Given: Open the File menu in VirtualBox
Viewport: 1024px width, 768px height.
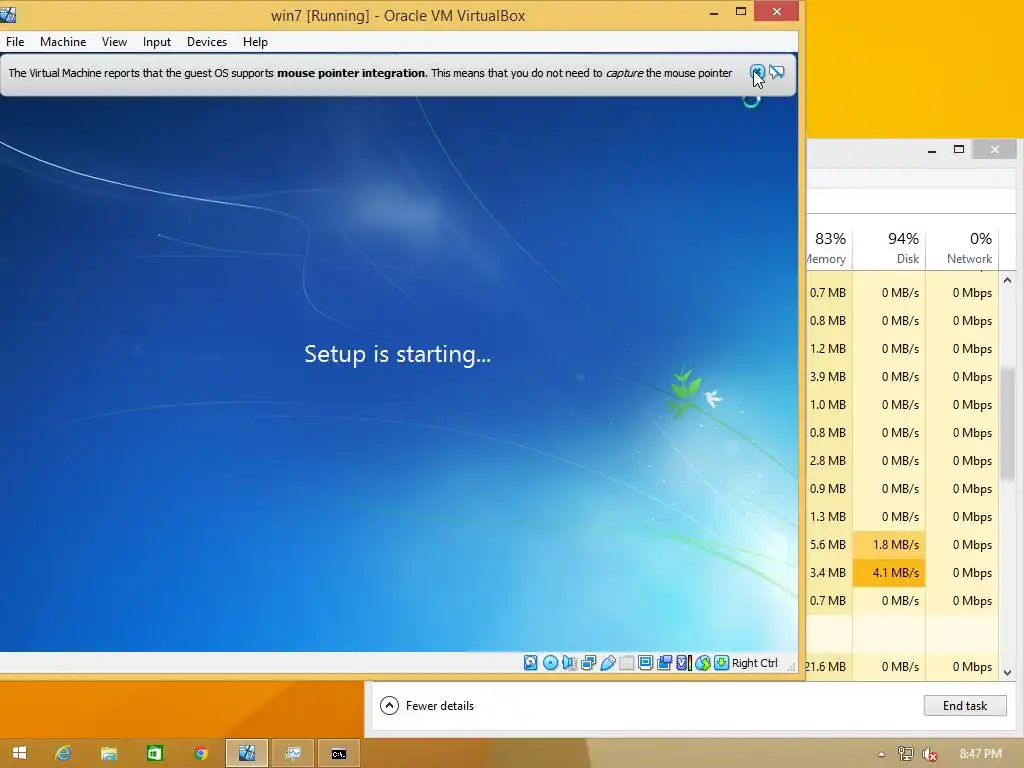Looking at the screenshot, I should pos(15,42).
